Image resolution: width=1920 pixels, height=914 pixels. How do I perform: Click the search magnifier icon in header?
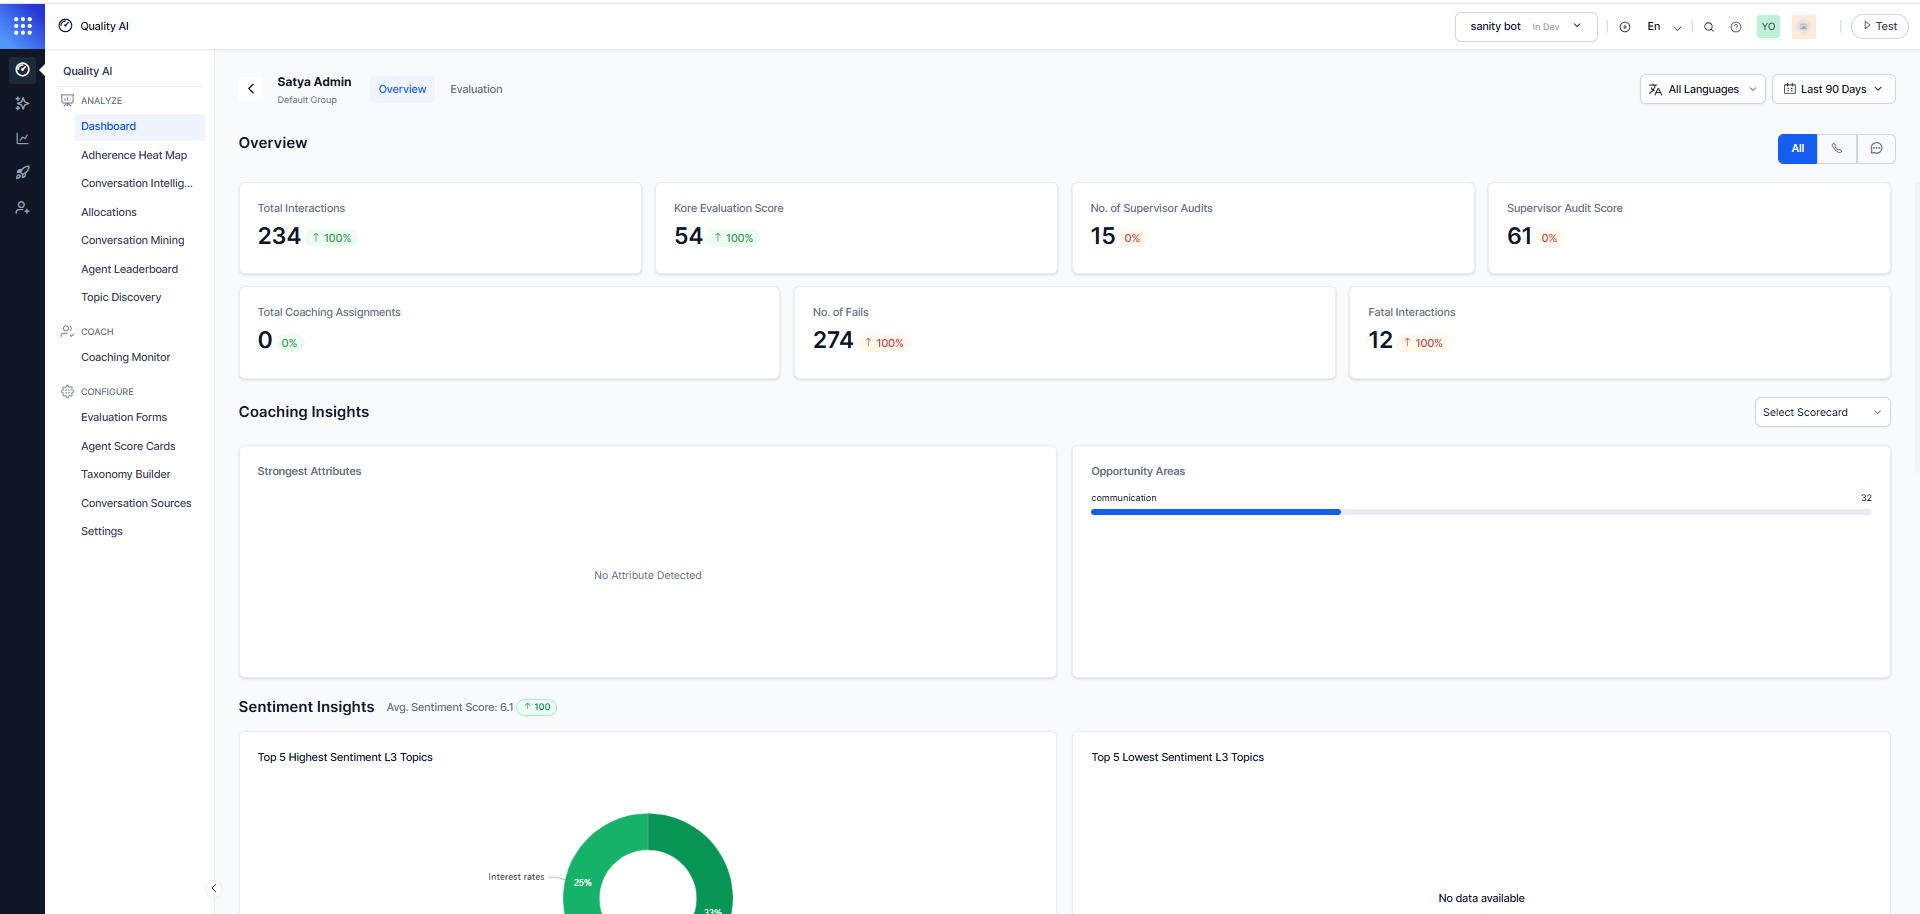pyautogui.click(x=1709, y=27)
